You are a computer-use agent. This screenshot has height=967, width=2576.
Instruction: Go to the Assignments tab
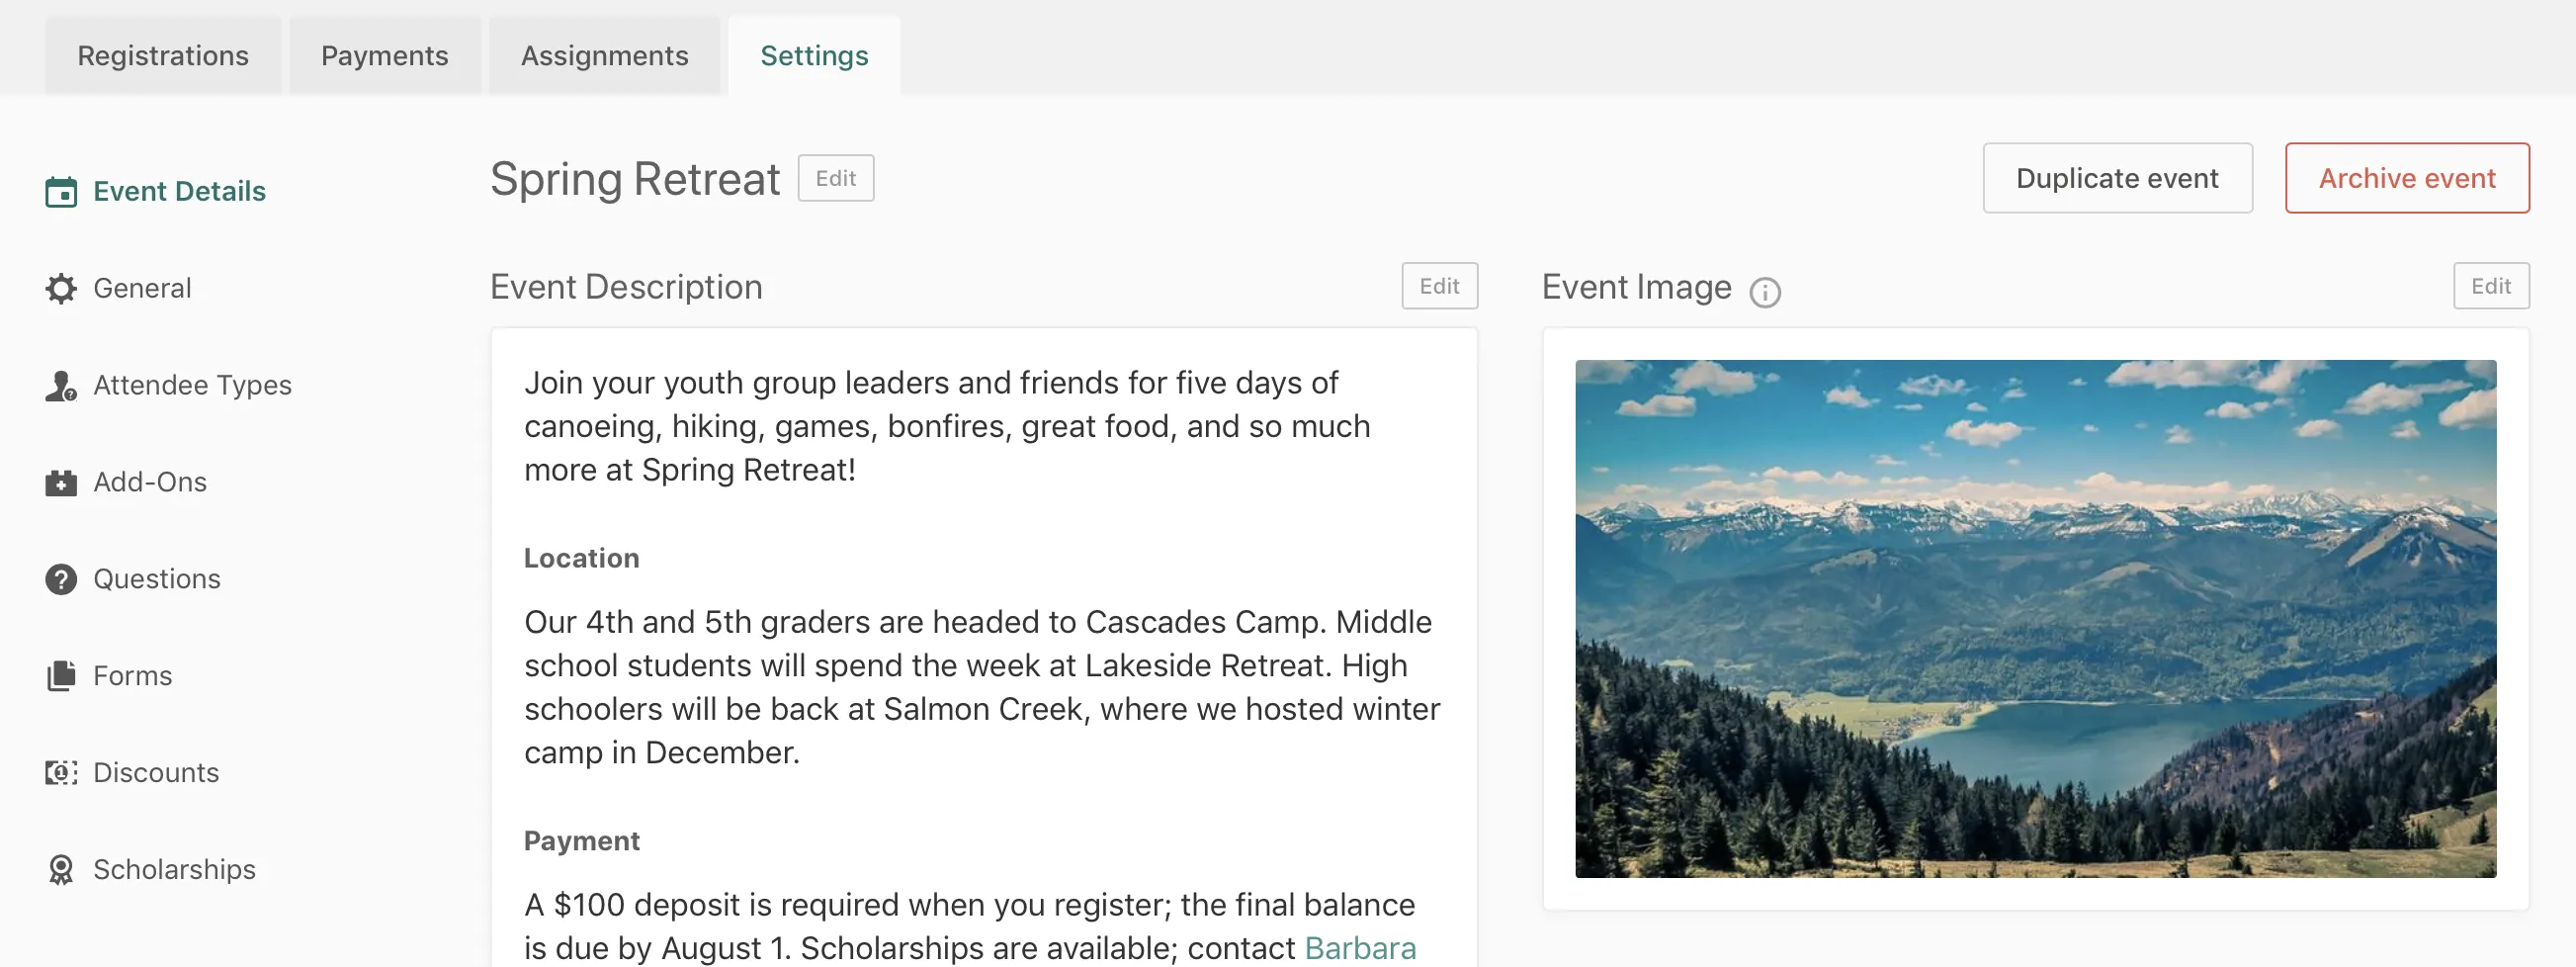(605, 56)
